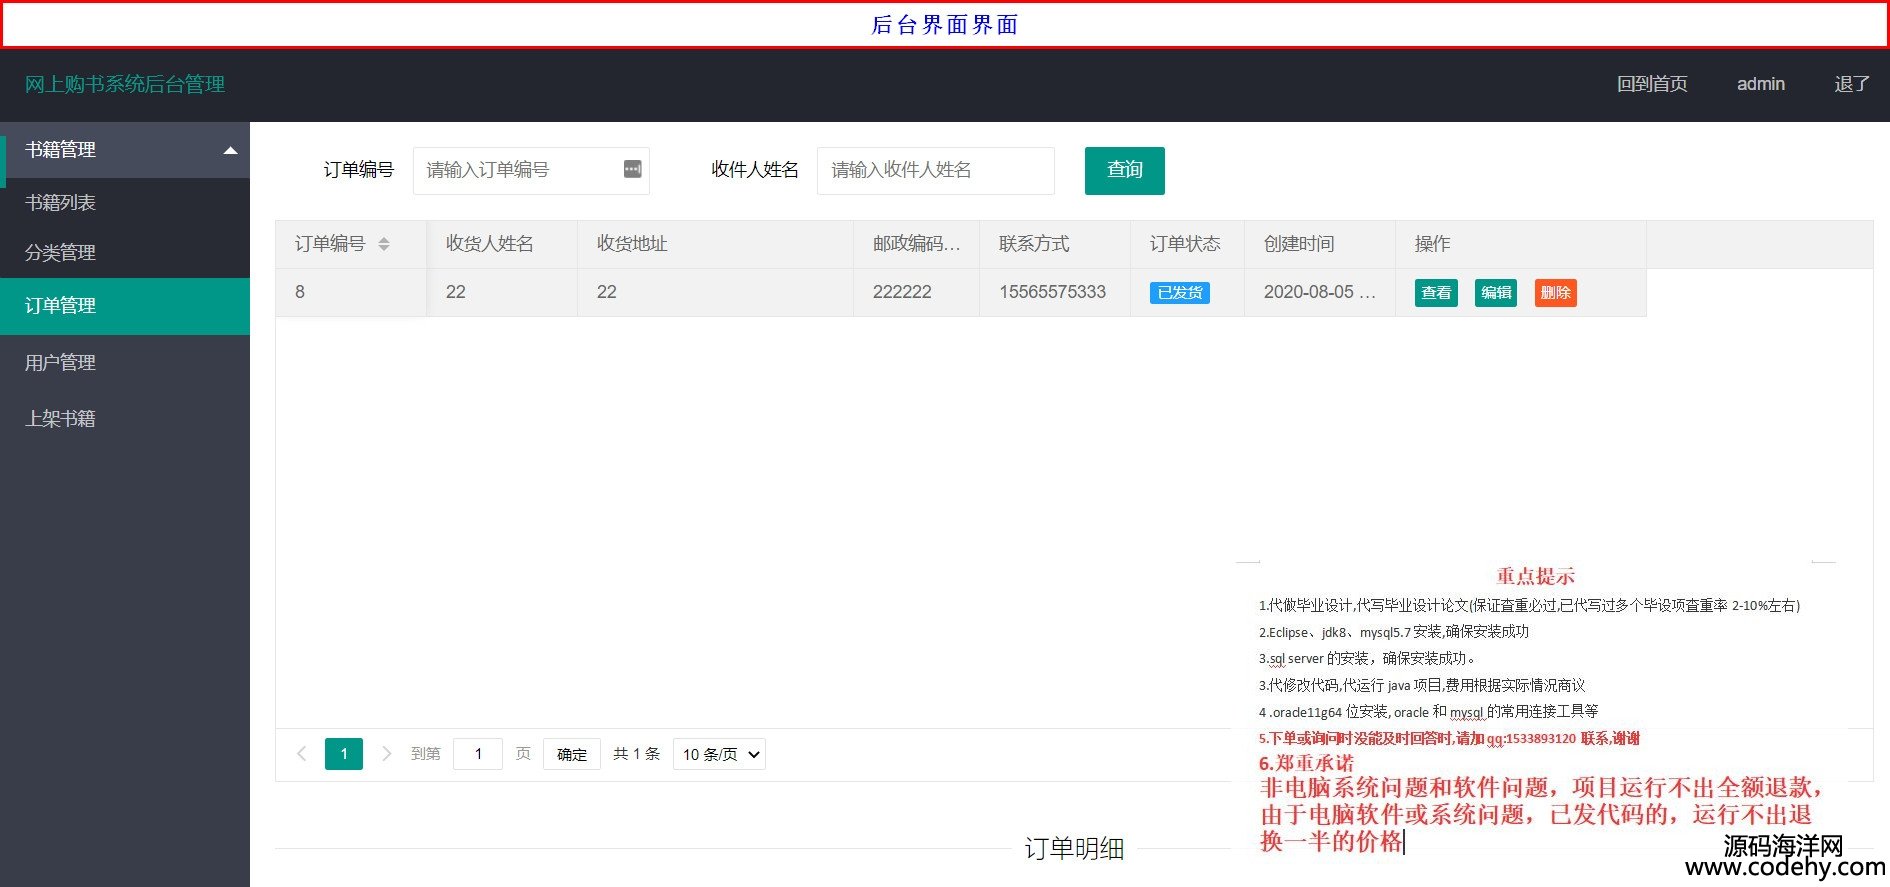Go to previous page arrow in pagination

pyautogui.click(x=301, y=754)
